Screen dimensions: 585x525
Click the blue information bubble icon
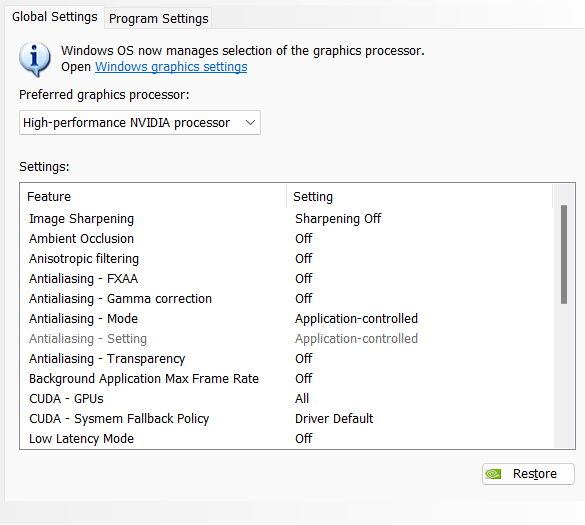coord(35,59)
